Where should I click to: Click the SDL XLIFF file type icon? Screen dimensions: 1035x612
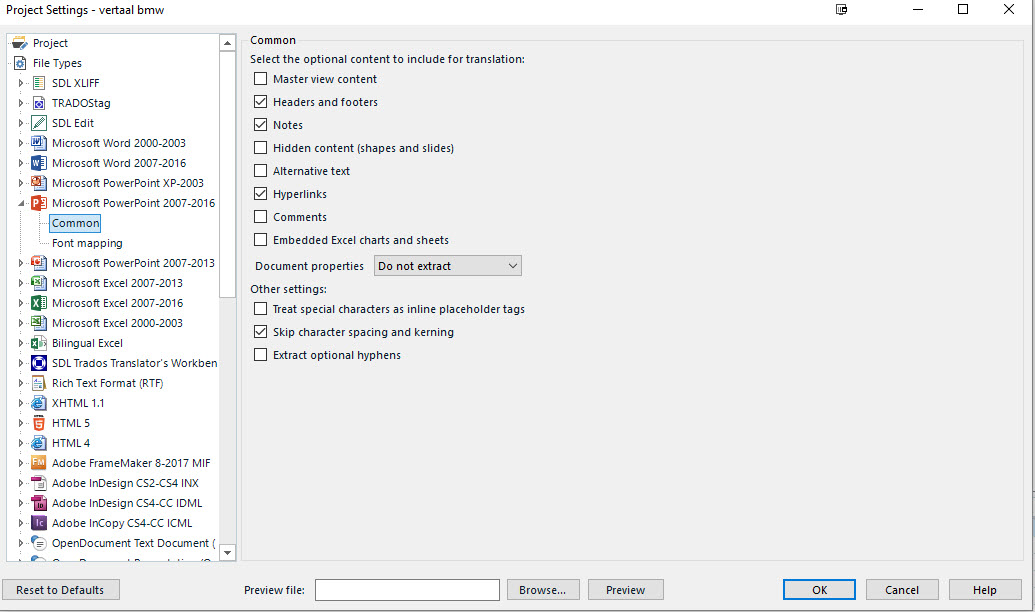(39, 83)
